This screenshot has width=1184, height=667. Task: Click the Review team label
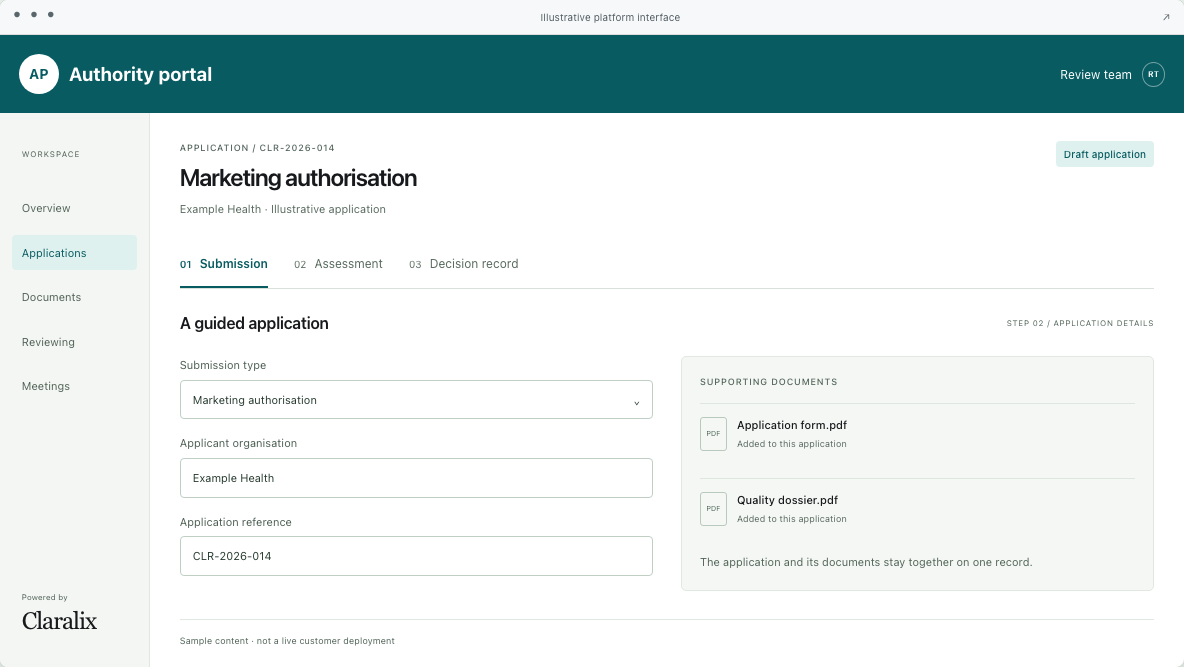point(1096,75)
